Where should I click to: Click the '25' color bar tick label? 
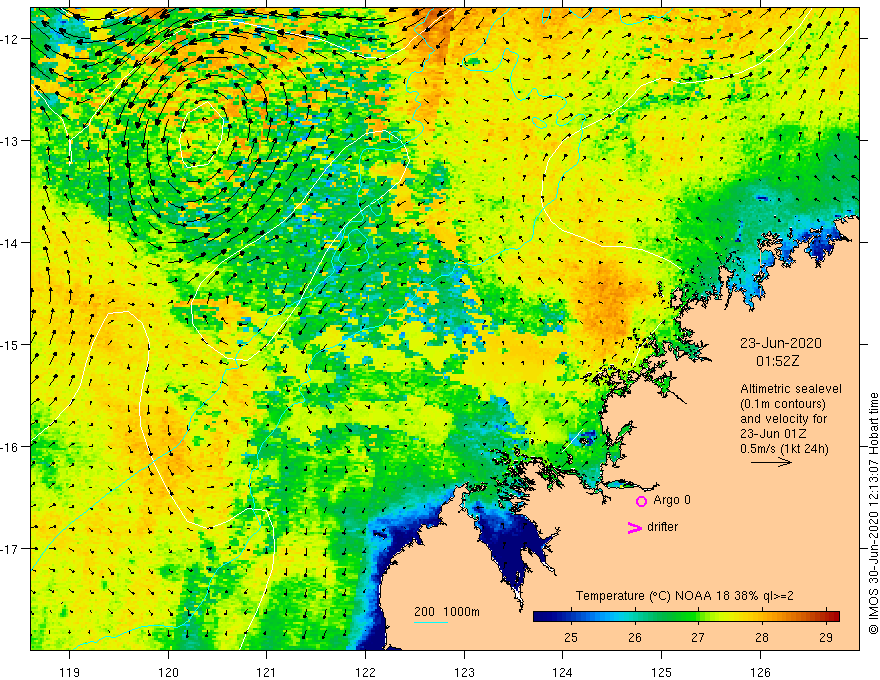571,638
